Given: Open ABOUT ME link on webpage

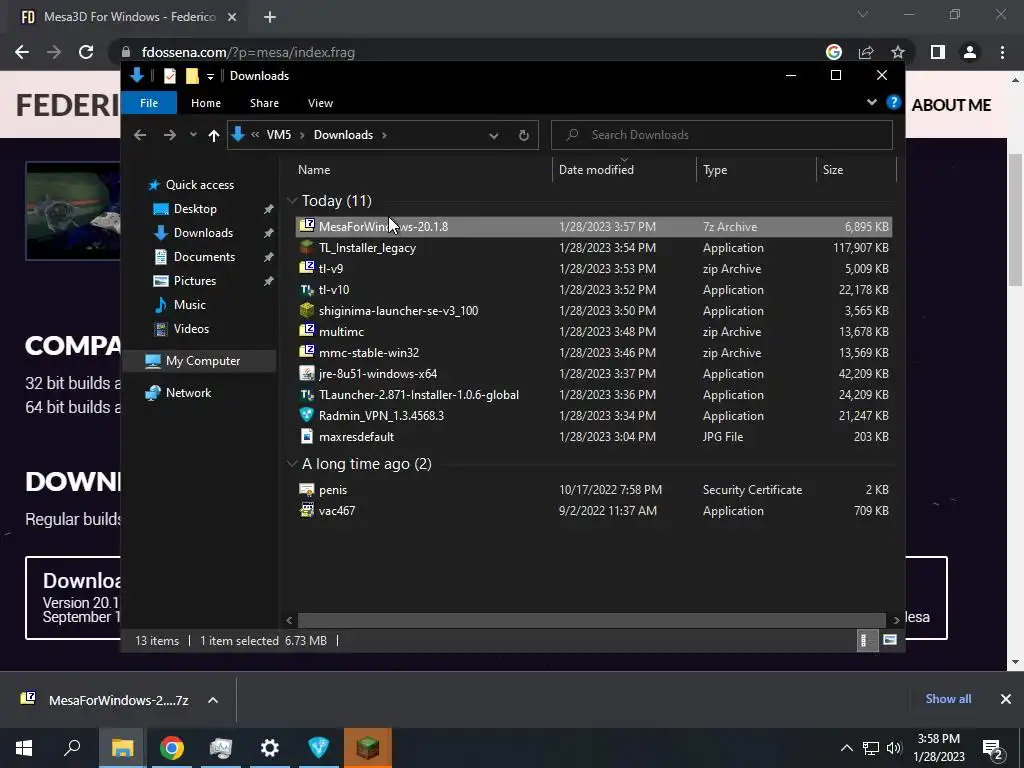Looking at the screenshot, I should (x=951, y=105).
